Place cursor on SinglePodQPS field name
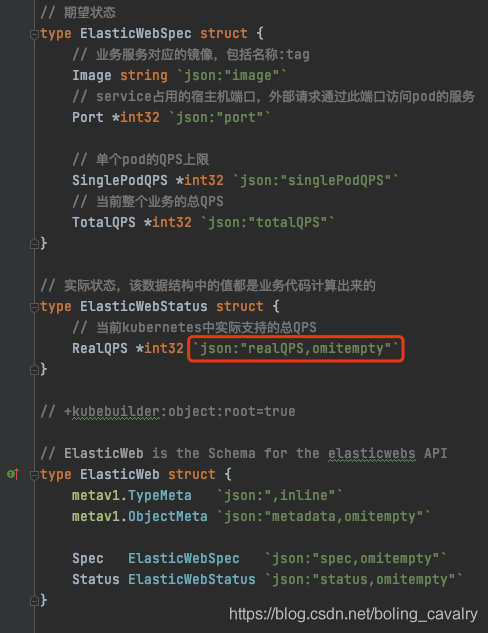This screenshot has width=488, height=633. 119,180
